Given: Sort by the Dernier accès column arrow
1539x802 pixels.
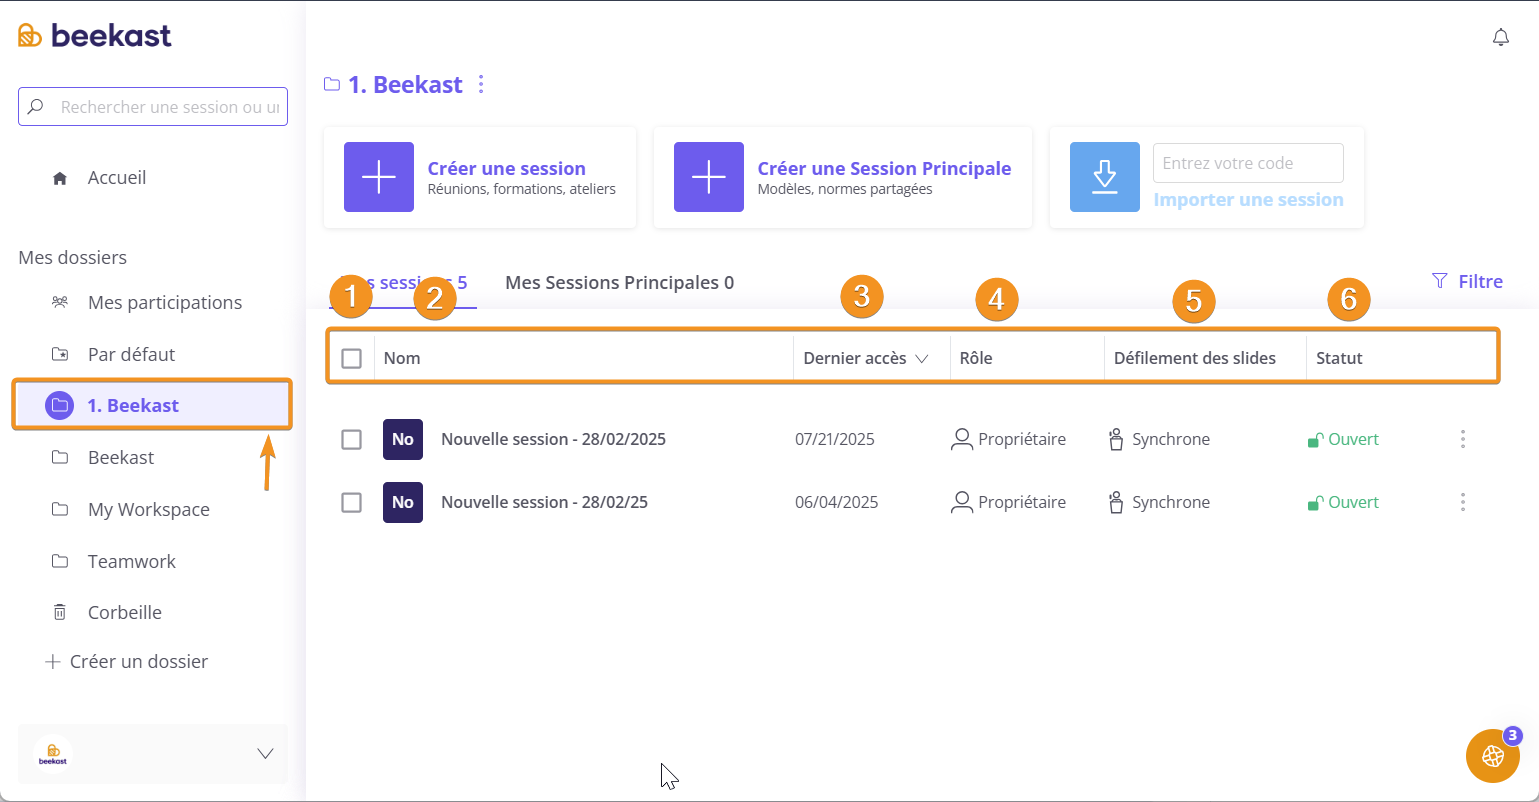Looking at the screenshot, I should pos(921,358).
